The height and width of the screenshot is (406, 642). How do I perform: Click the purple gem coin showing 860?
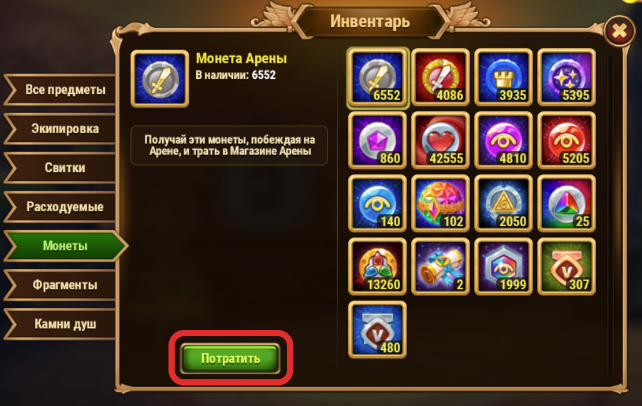pyautogui.click(x=378, y=140)
